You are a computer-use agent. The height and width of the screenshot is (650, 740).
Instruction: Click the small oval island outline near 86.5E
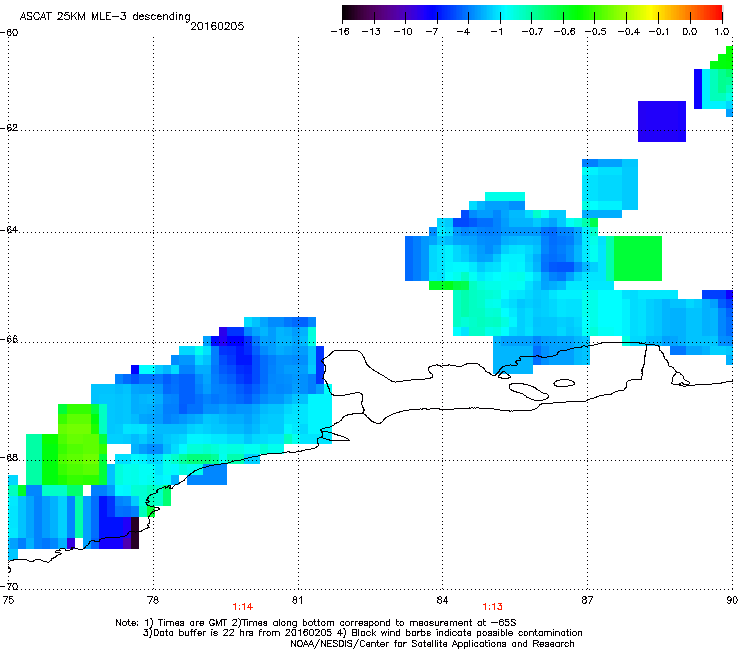pos(564,383)
